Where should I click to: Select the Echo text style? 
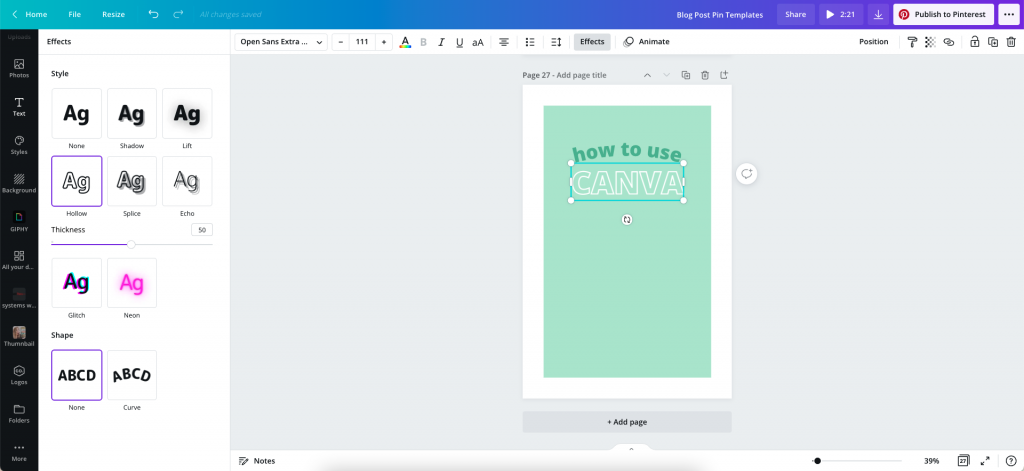(x=187, y=181)
